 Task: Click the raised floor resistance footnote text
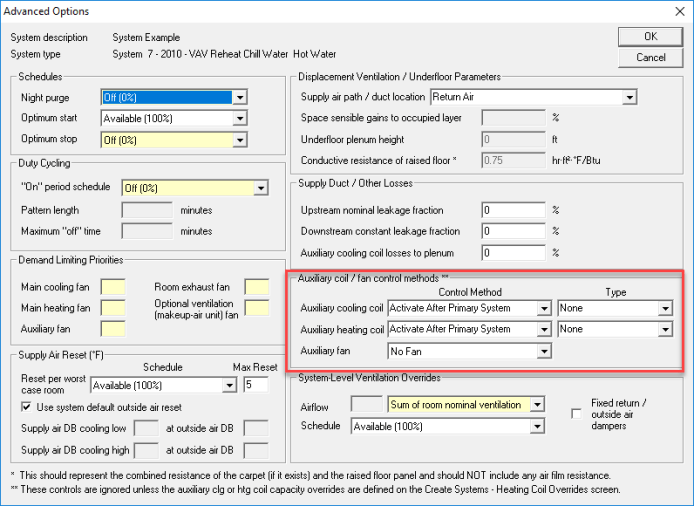tap(311, 475)
